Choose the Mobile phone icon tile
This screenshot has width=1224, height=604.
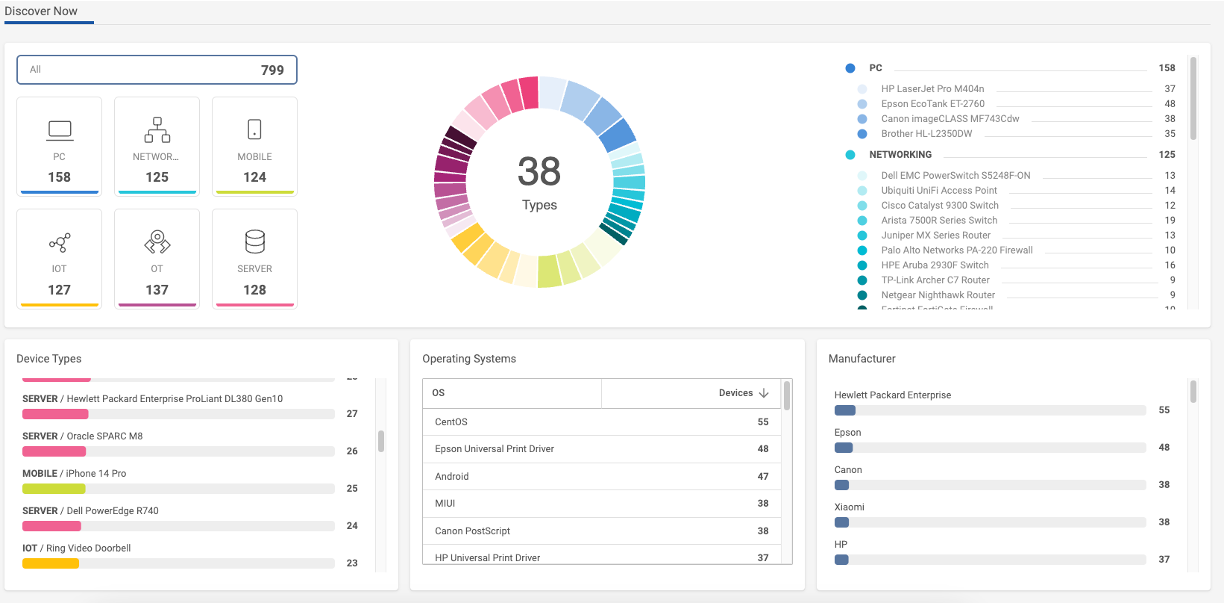(254, 130)
